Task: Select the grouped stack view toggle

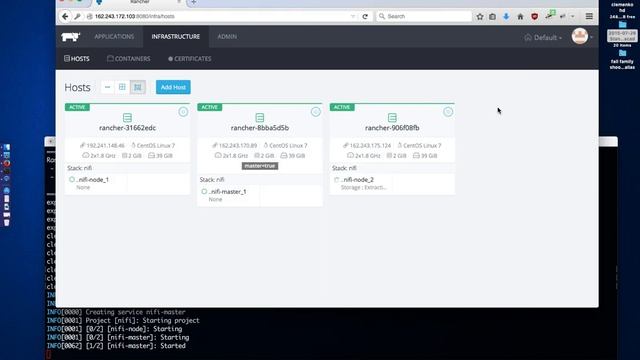Action: [x=138, y=87]
